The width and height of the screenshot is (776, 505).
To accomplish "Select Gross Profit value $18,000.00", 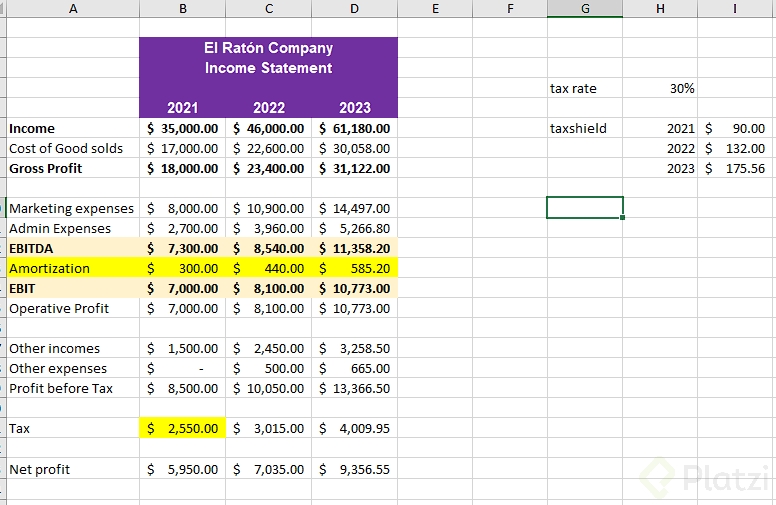I will click(x=183, y=168).
